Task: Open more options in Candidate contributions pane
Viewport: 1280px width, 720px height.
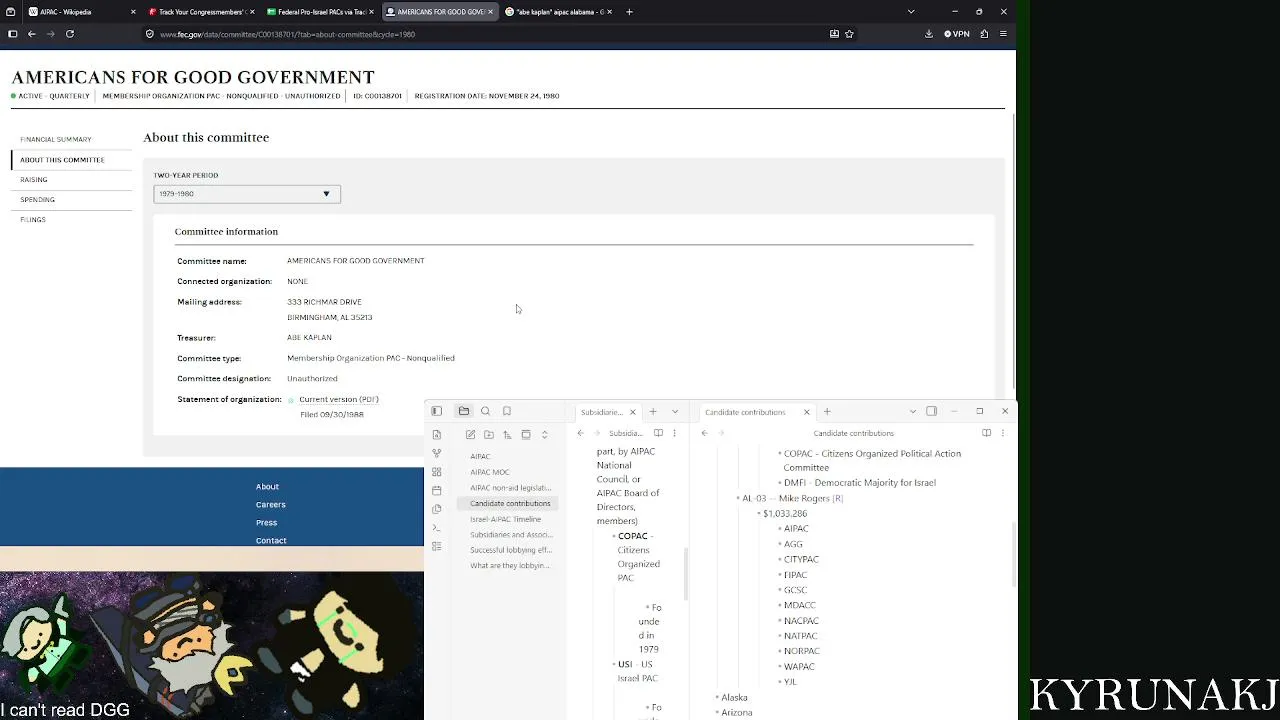Action: pos(1003,433)
